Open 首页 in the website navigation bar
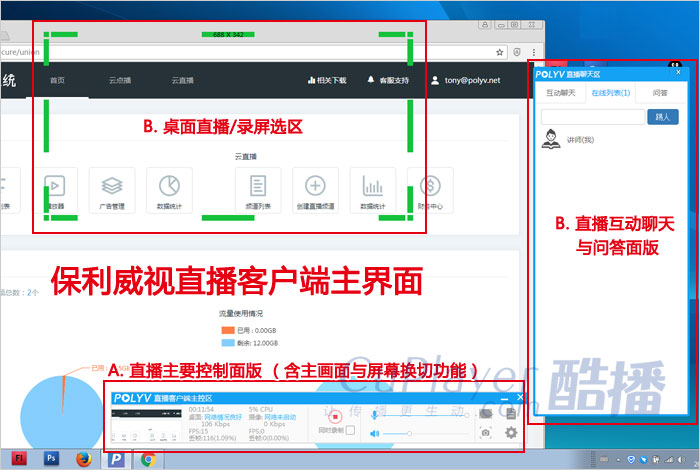This screenshot has width=700, height=470. coord(57,80)
